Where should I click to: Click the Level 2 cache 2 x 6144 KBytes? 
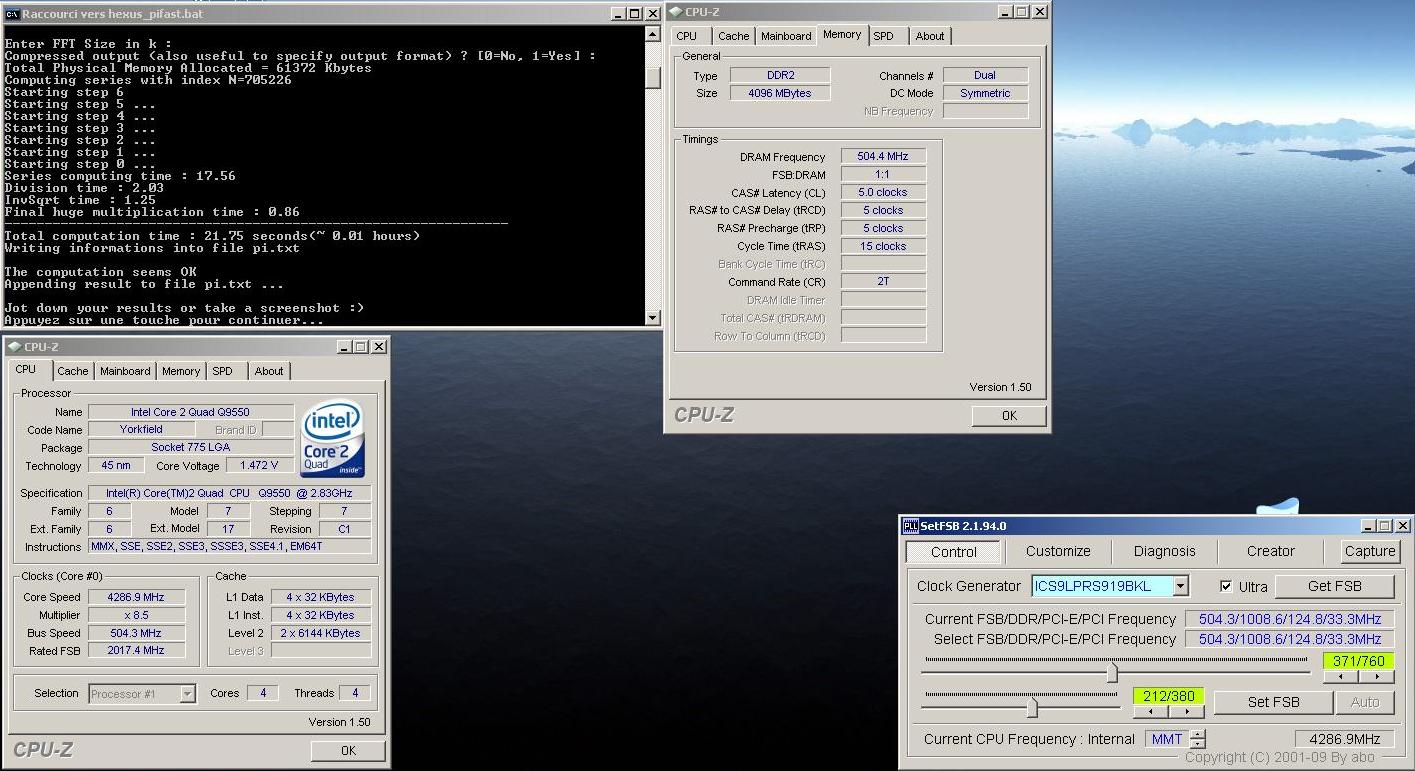click(320, 633)
